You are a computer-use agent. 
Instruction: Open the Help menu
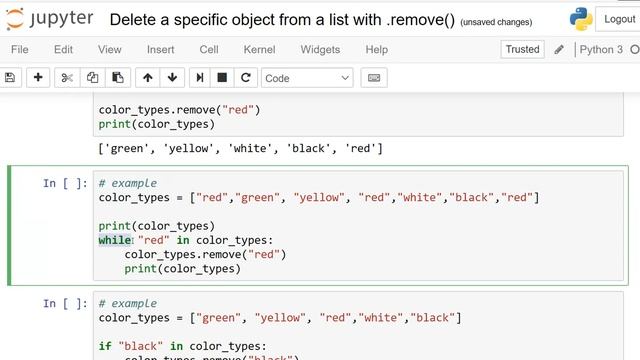[376, 50]
